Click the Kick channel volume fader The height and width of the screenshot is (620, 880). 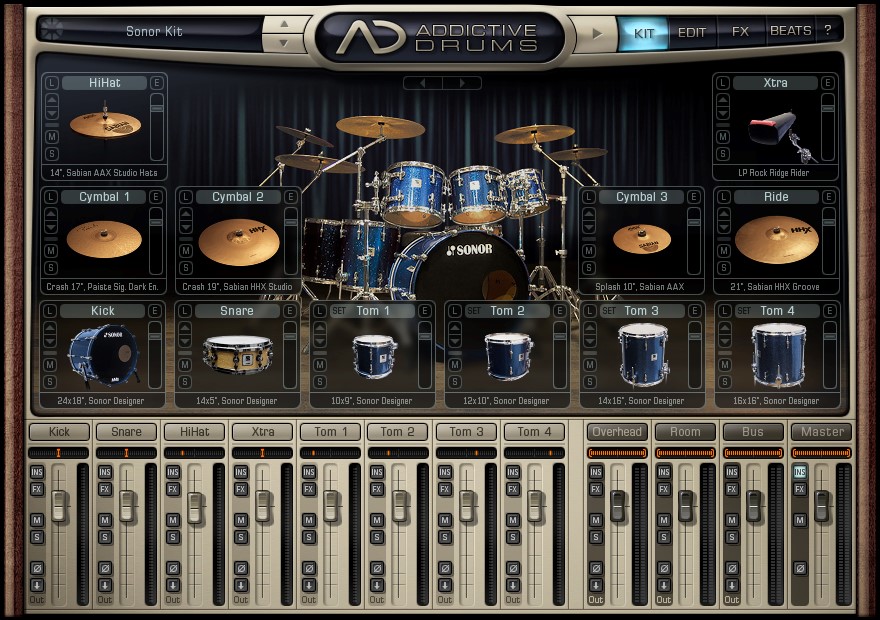click(59, 506)
